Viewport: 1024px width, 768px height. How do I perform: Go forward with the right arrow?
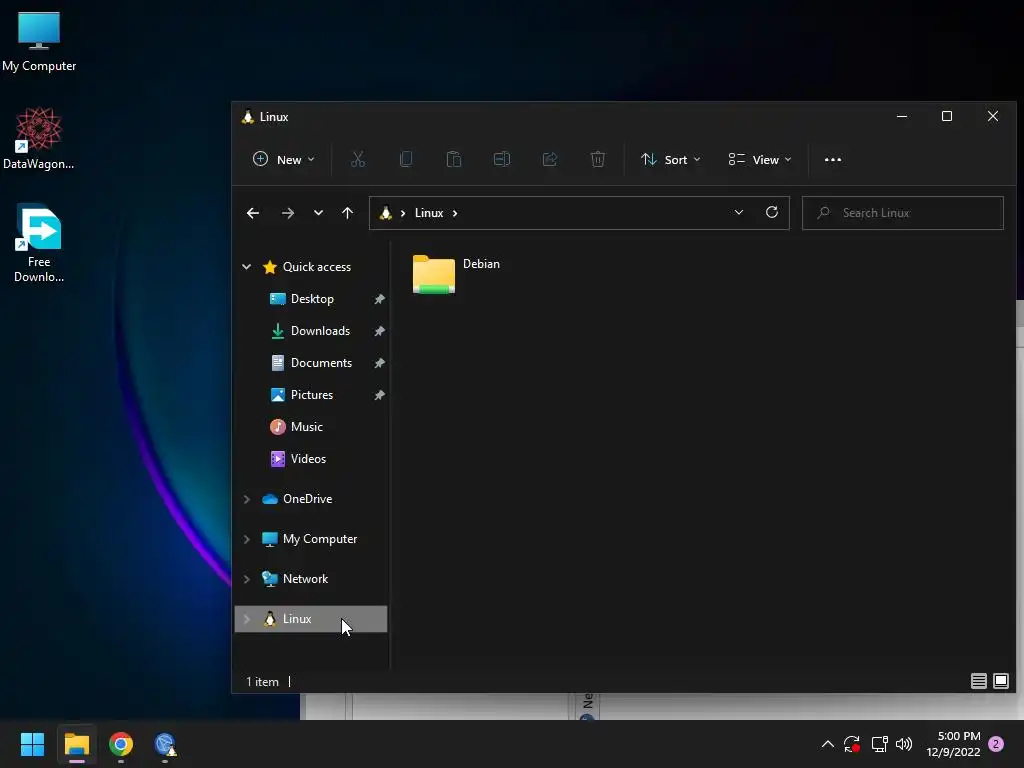287,213
